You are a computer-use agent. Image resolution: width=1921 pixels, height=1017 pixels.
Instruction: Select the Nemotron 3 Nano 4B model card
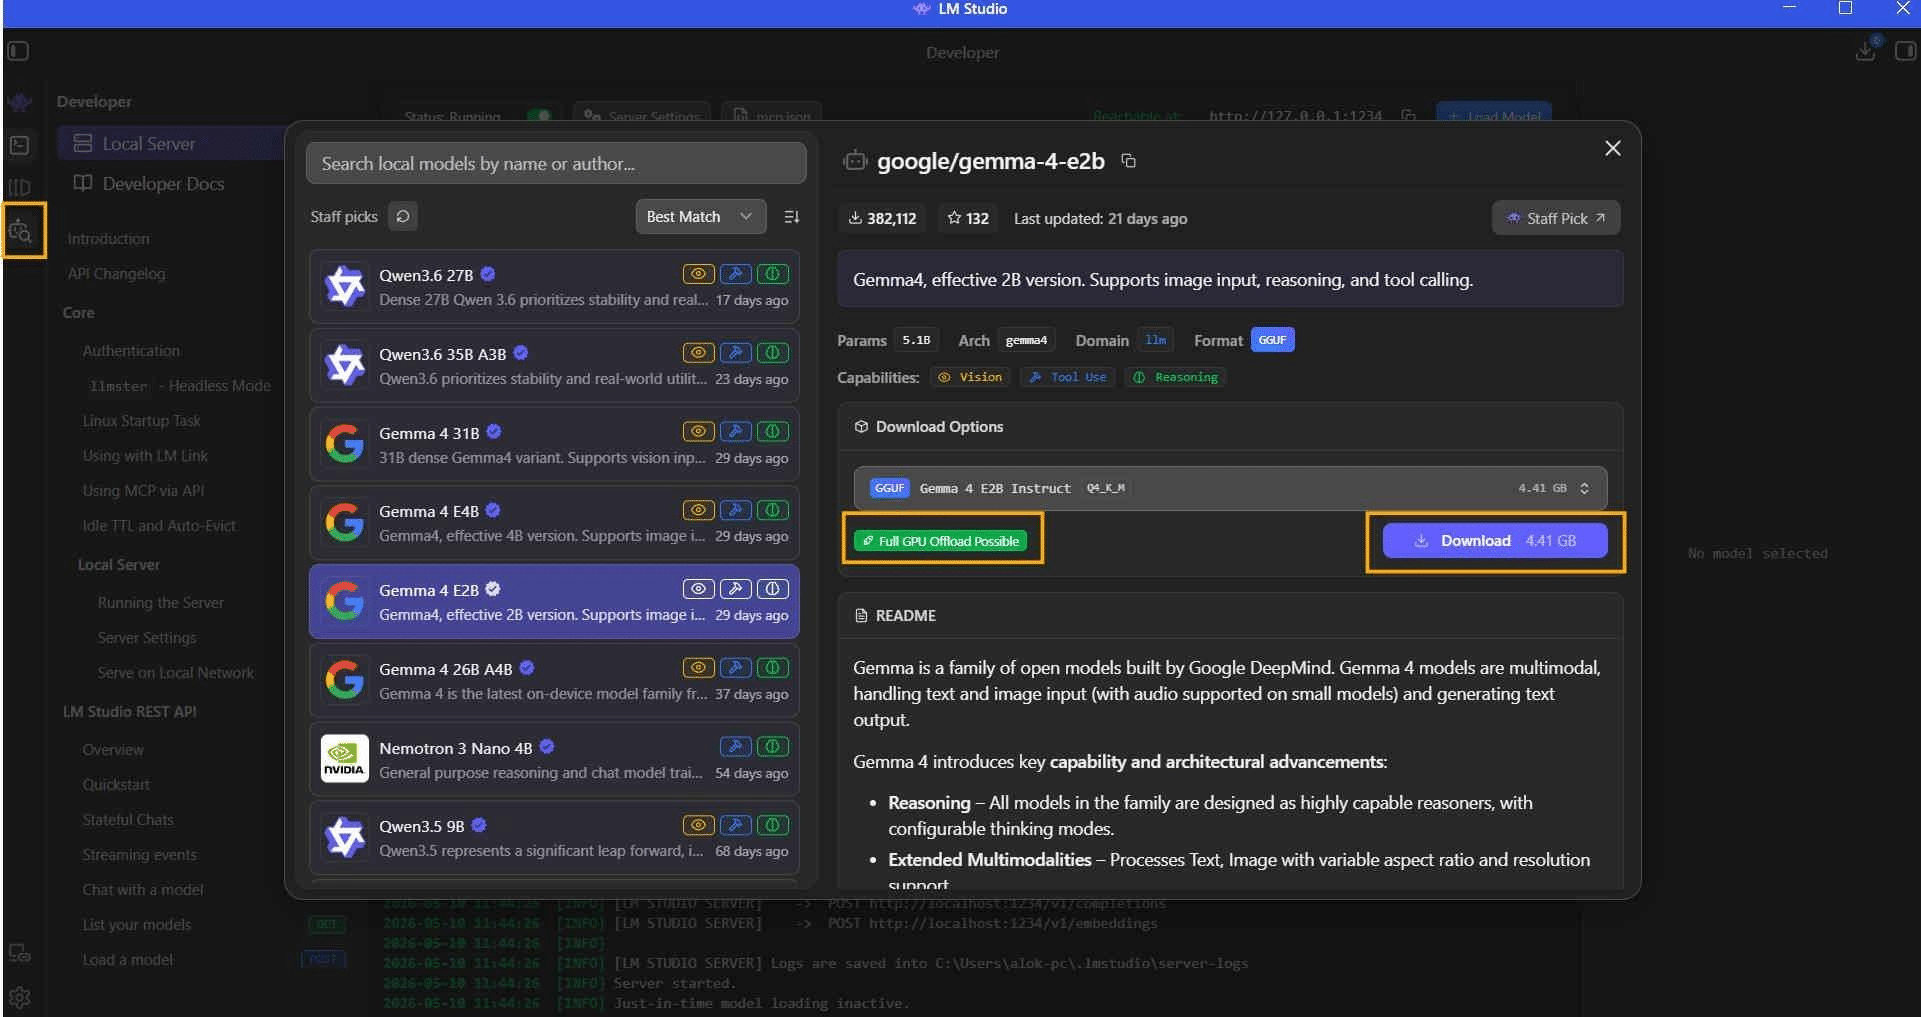(x=554, y=759)
